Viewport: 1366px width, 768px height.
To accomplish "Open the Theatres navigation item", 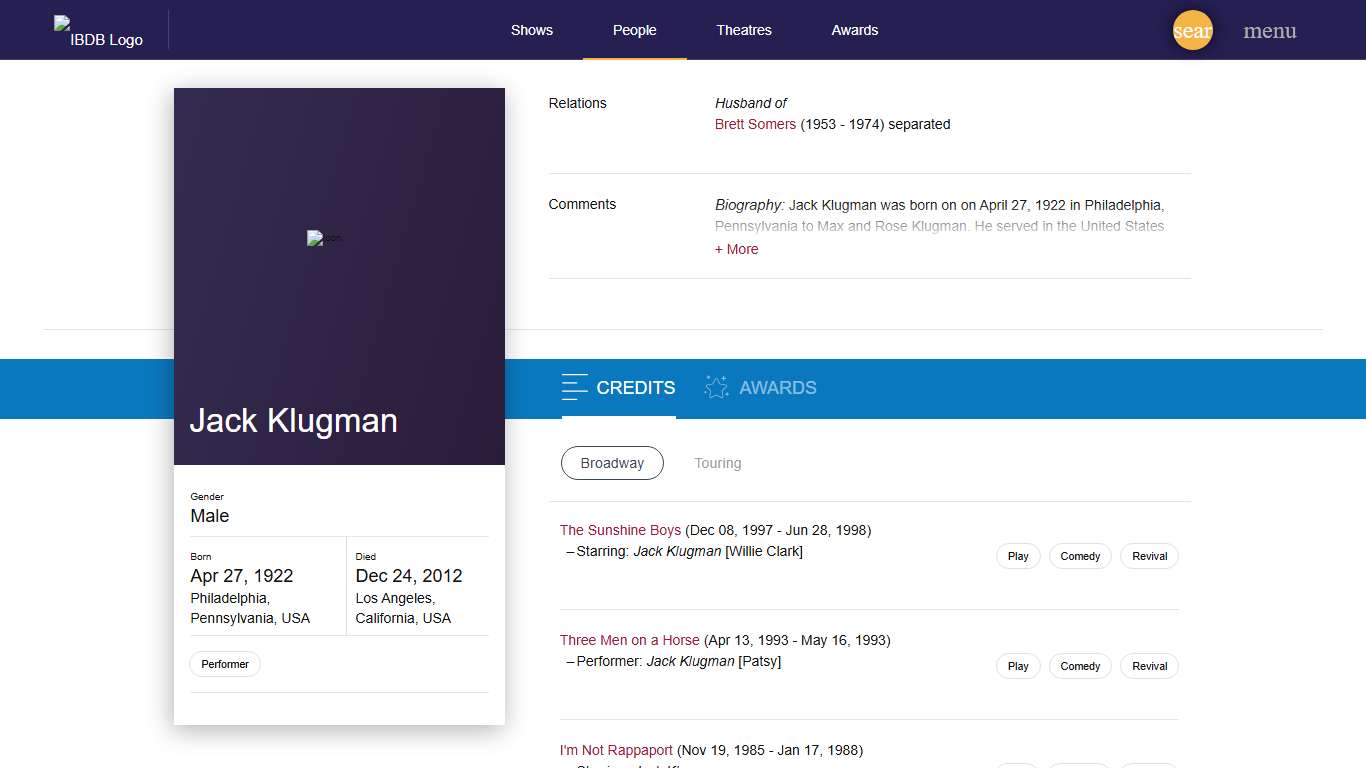I will (743, 30).
